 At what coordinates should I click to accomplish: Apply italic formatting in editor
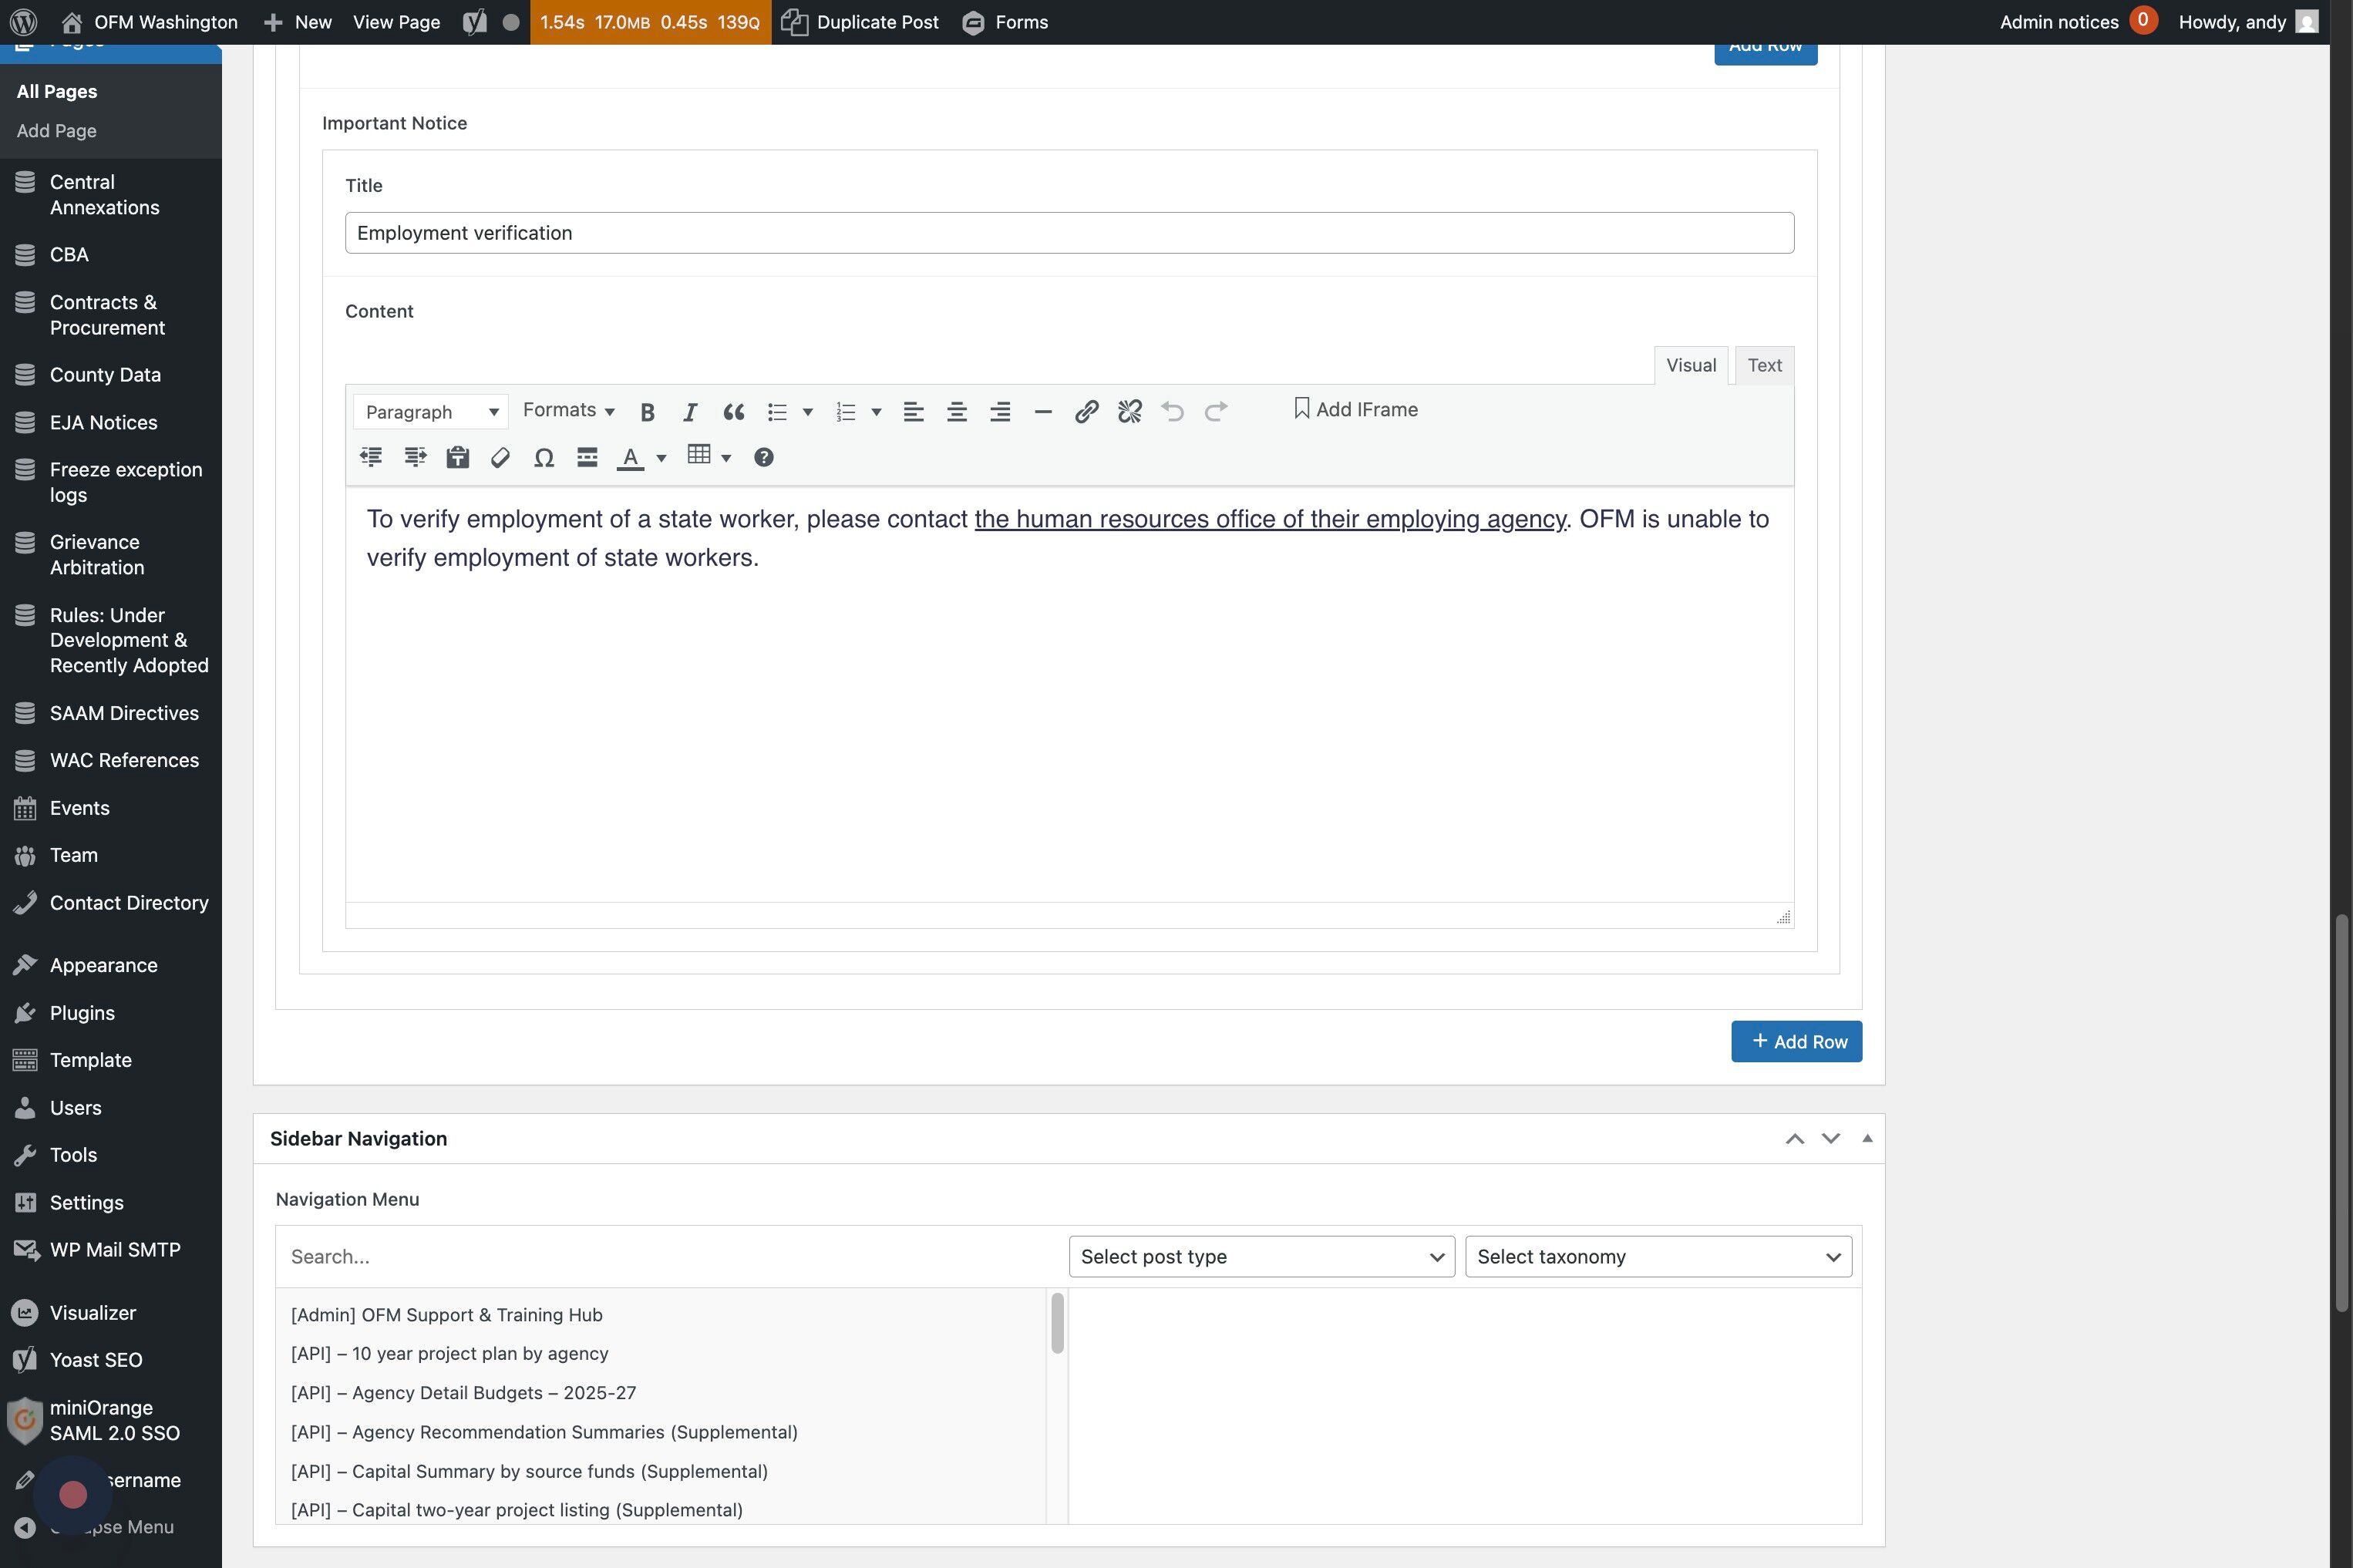(690, 412)
